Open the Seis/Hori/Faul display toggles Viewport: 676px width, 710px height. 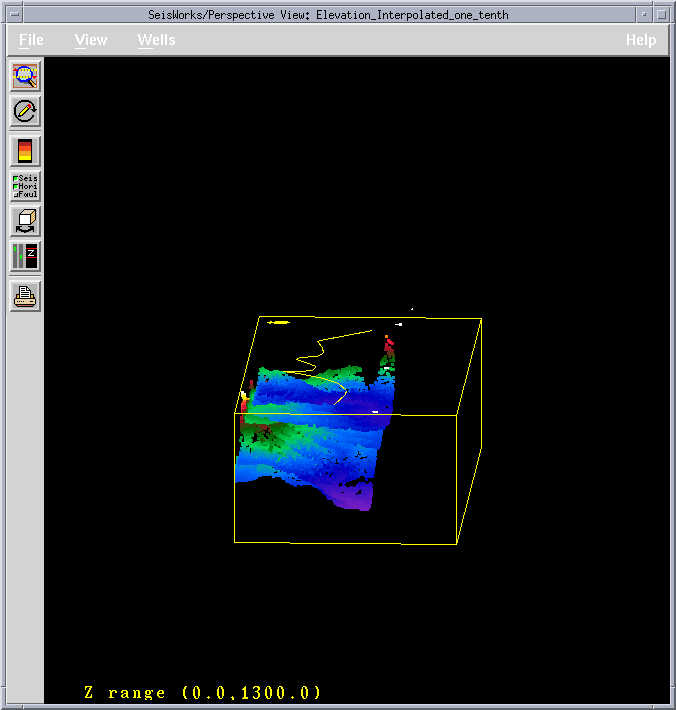tap(25, 186)
